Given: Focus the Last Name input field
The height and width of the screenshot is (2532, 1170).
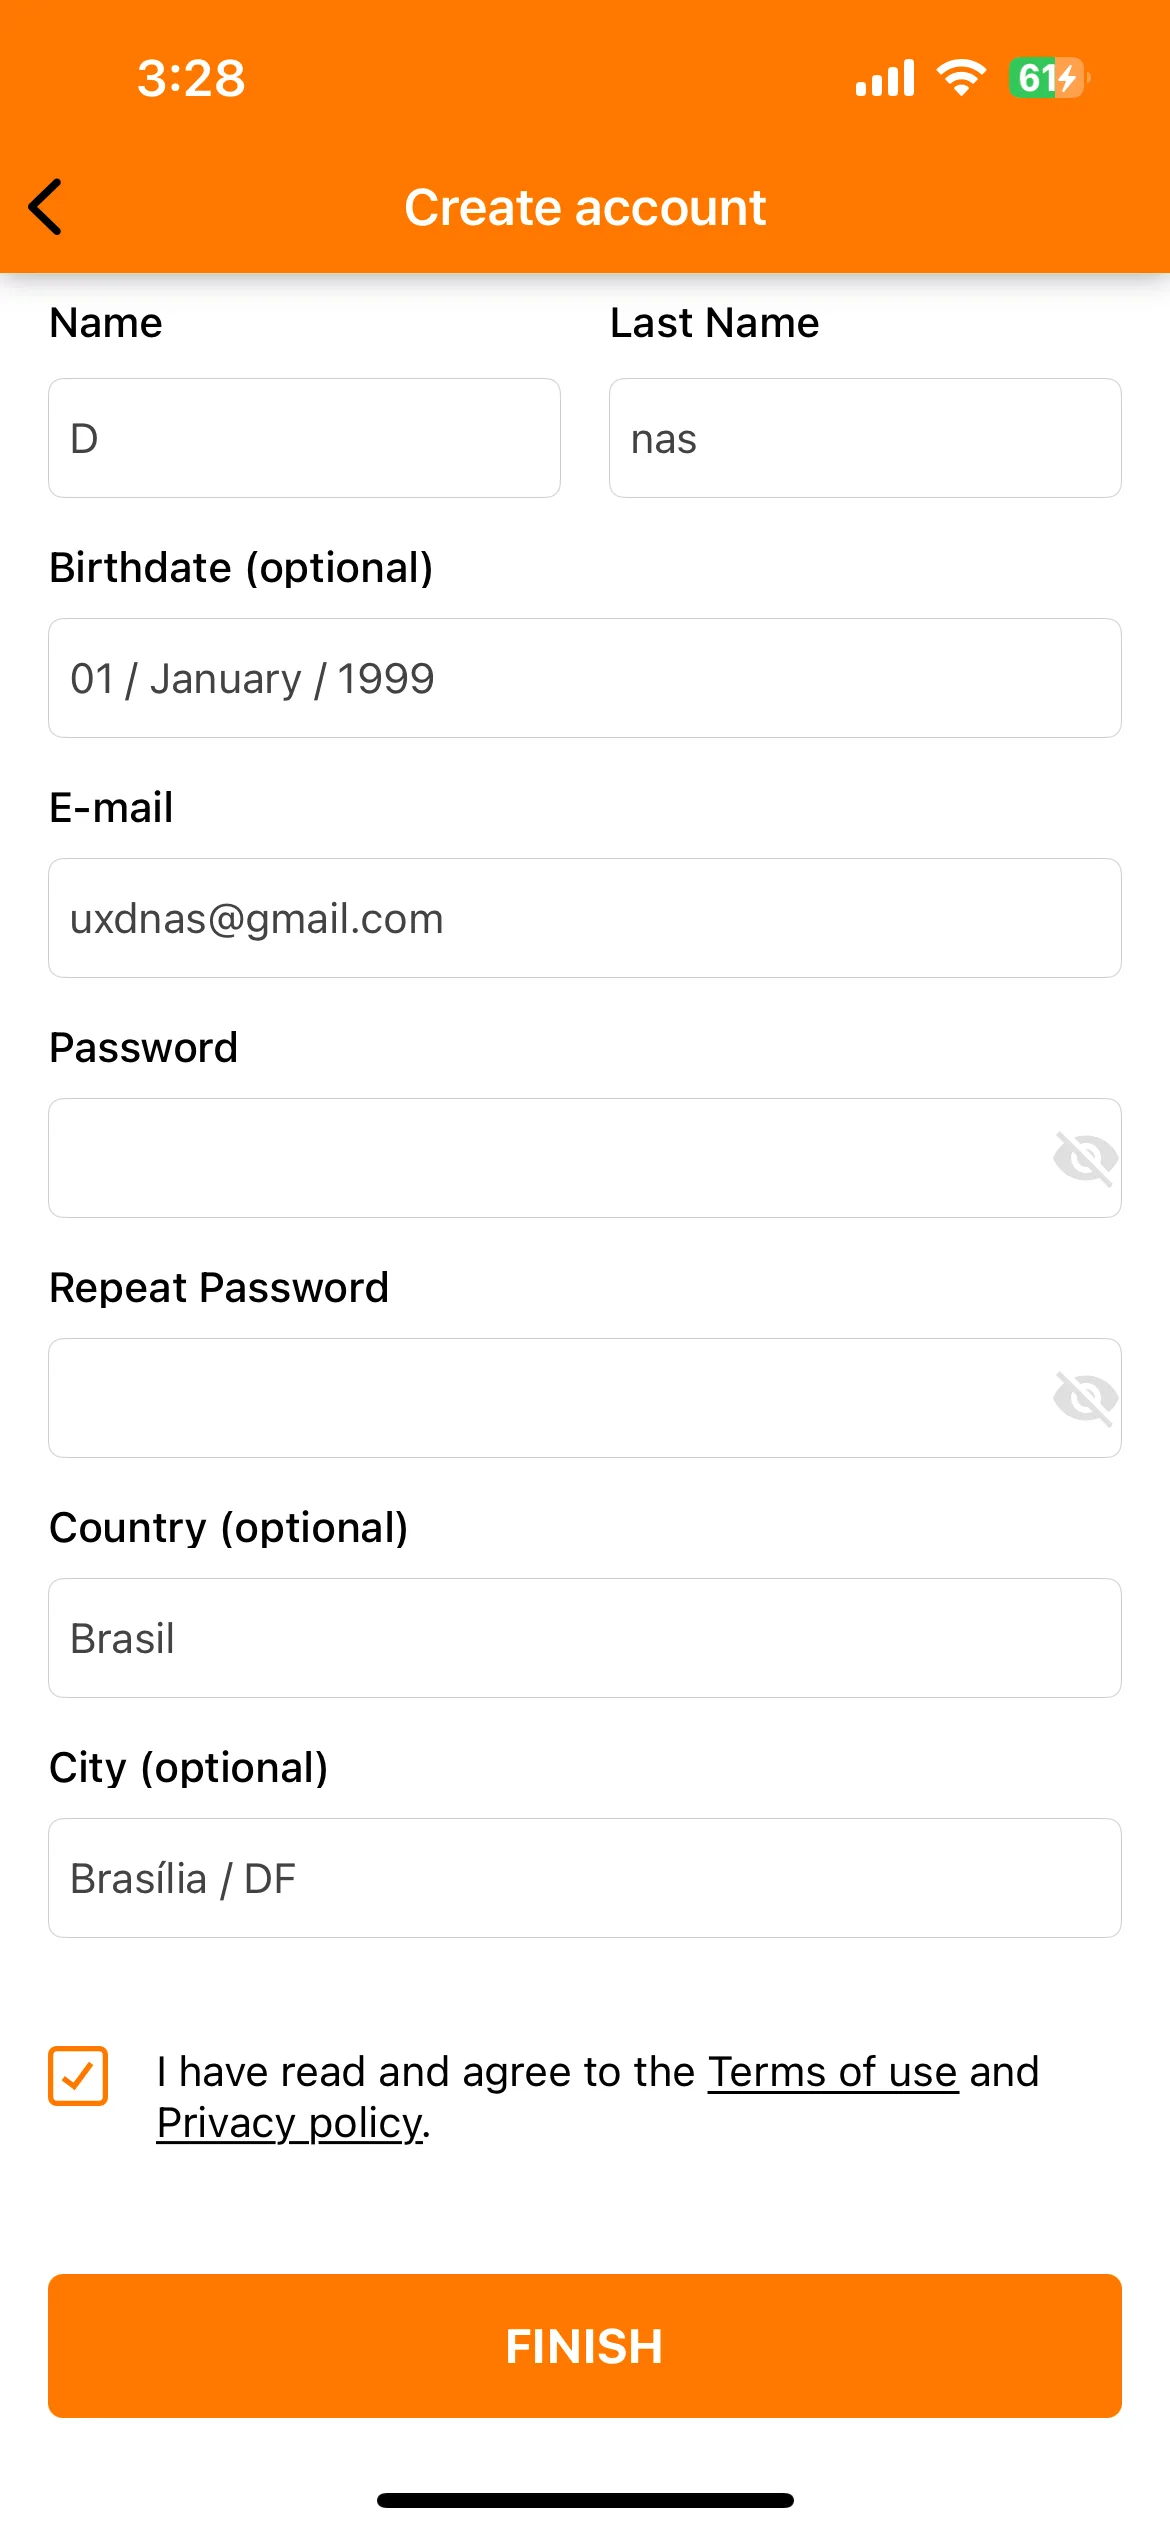Looking at the screenshot, I should point(865,438).
